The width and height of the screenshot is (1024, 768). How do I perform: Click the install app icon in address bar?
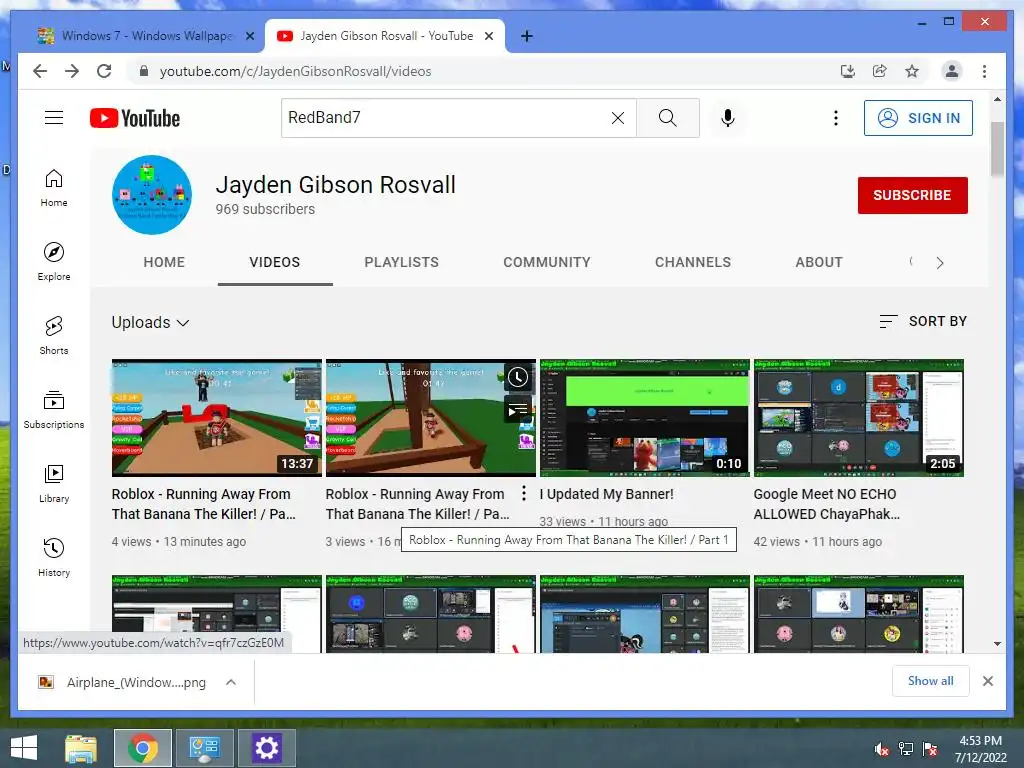tap(848, 71)
